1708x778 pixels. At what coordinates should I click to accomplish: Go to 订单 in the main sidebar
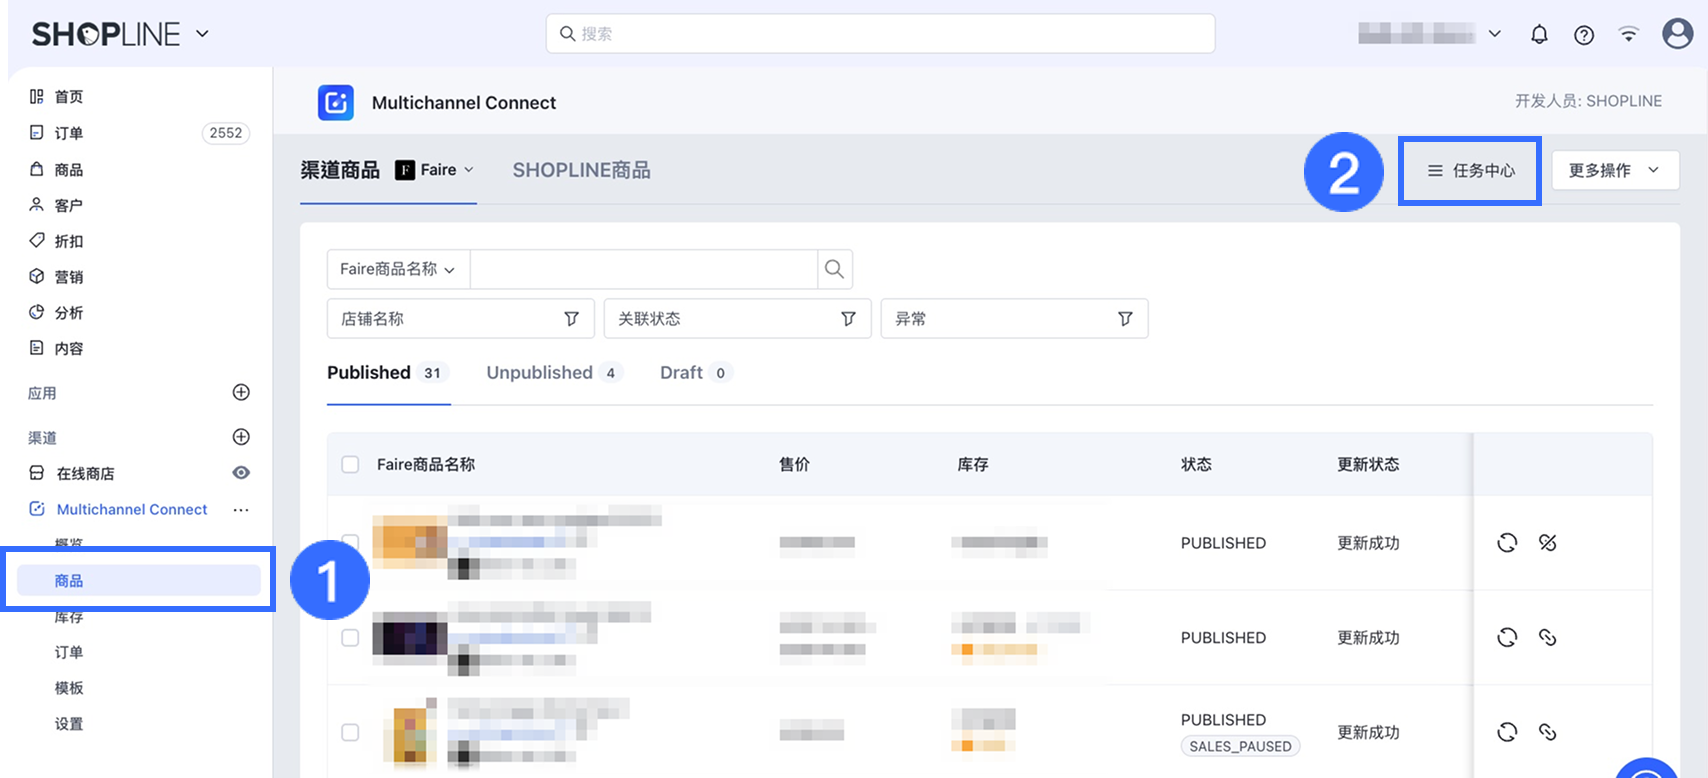69,133
